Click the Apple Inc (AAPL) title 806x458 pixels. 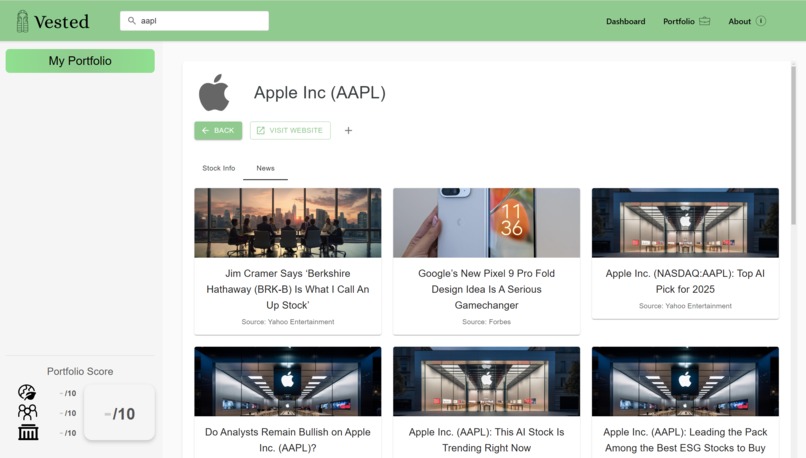coord(320,93)
